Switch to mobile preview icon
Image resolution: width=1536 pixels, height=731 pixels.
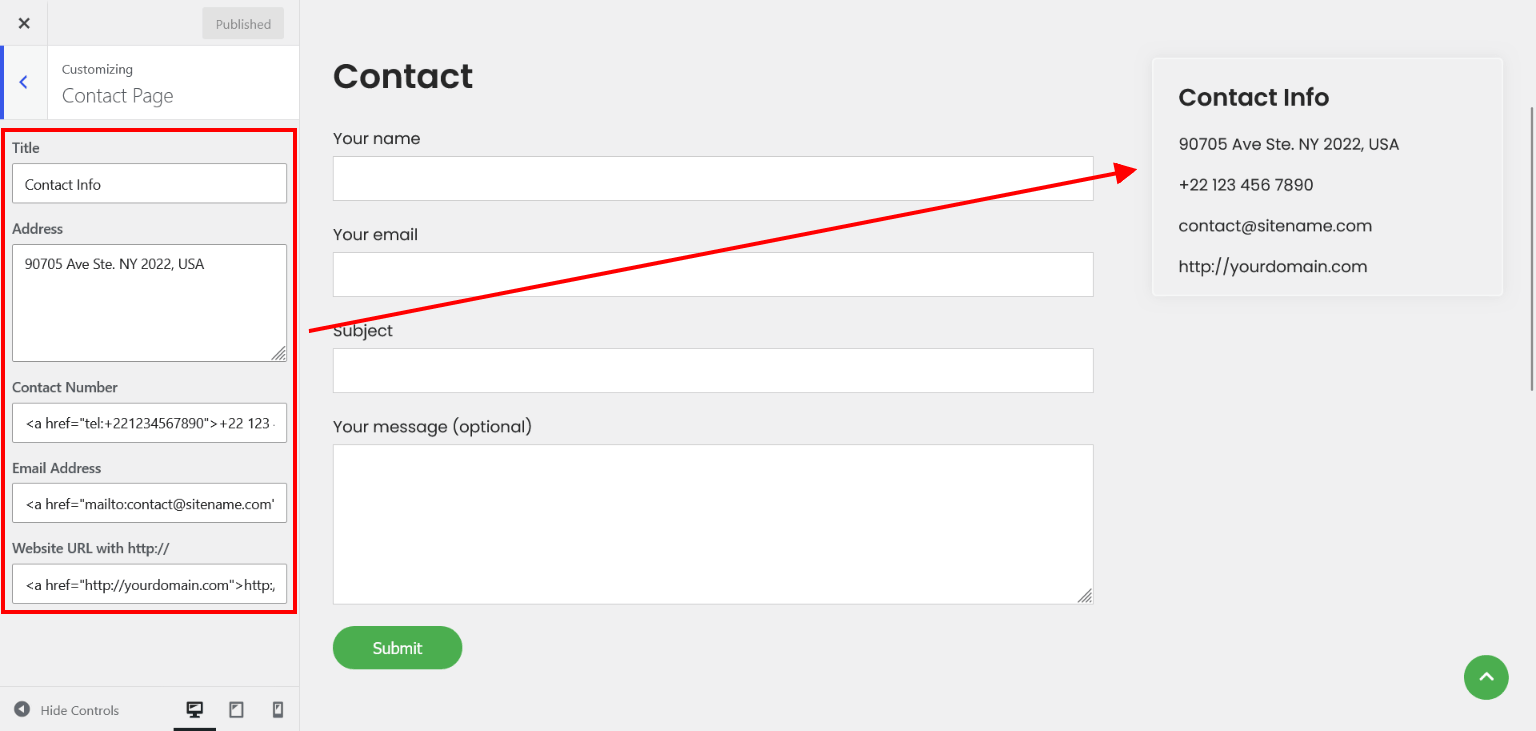tap(278, 710)
